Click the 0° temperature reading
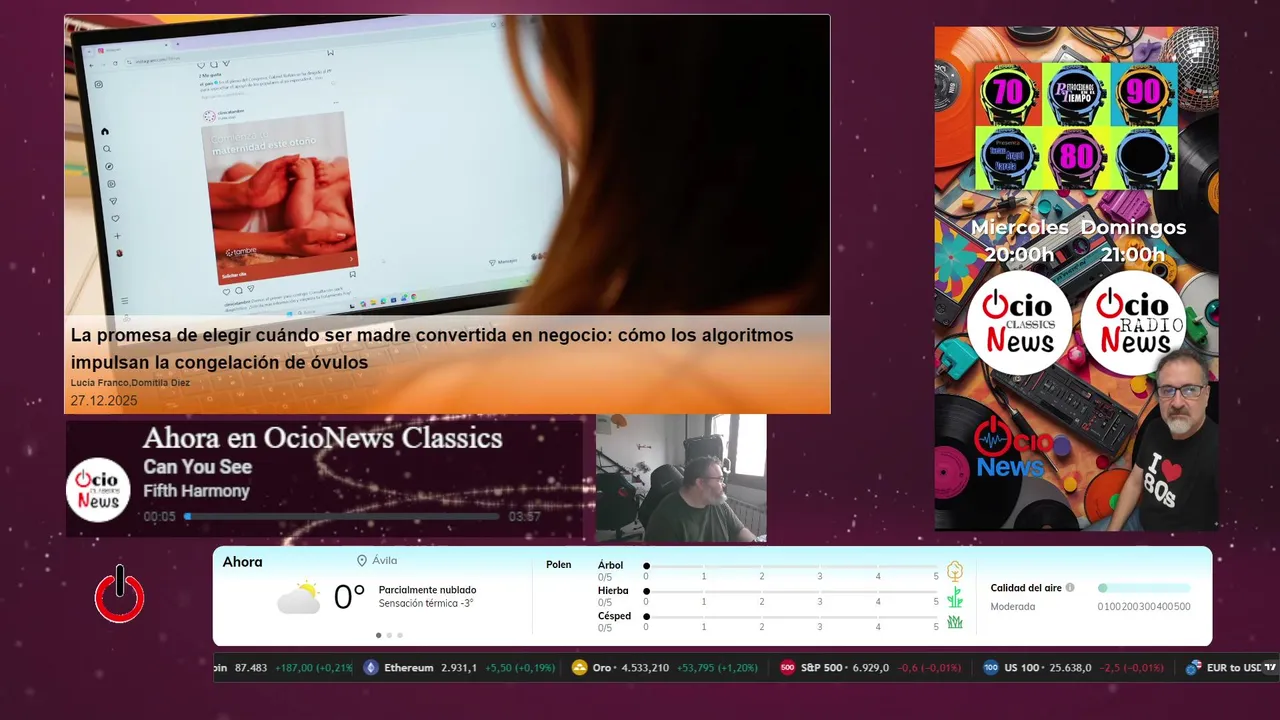The height and width of the screenshot is (720, 1280). [x=349, y=598]
